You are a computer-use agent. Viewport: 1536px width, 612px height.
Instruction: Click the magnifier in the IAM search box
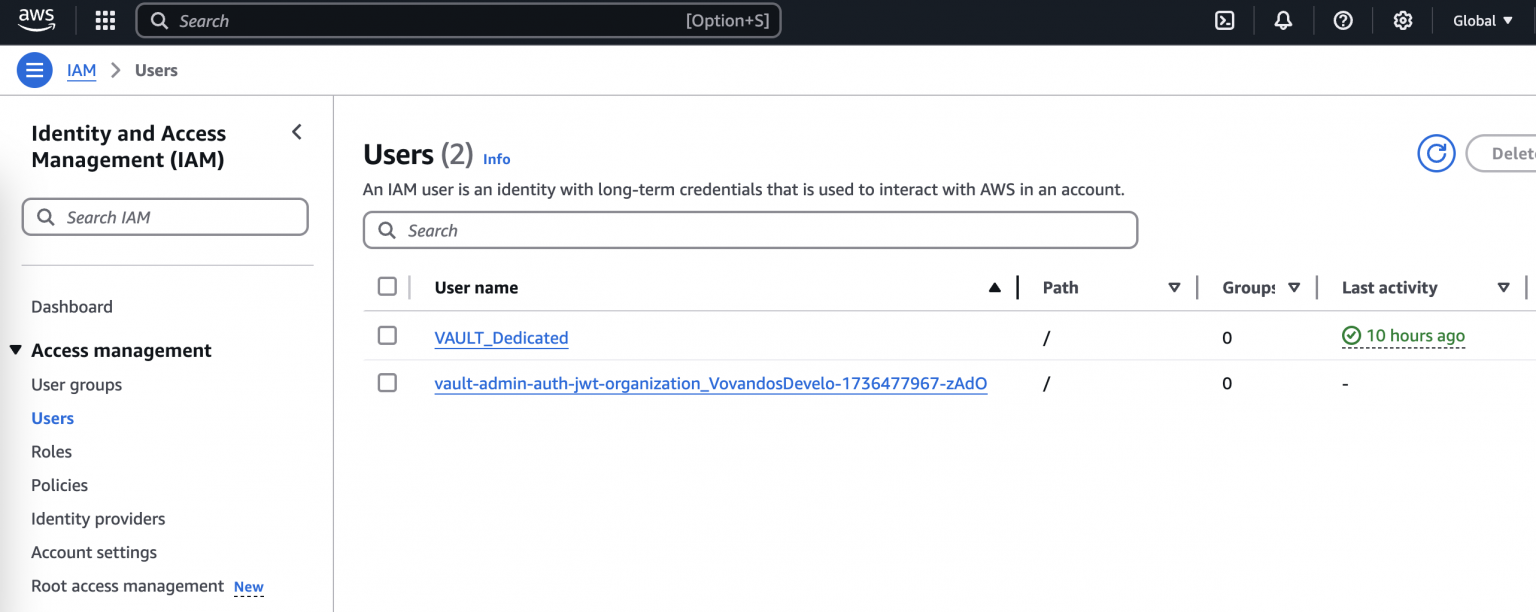click(46, 216)
